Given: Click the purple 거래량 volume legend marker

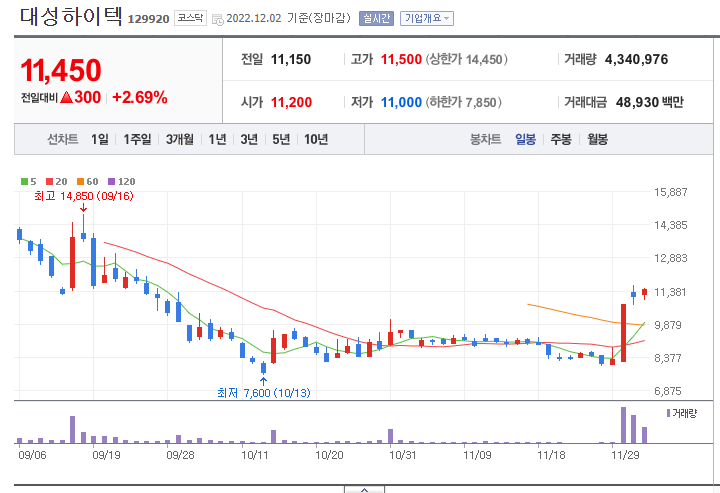Looking at the screenshot, I should (668, 413).
